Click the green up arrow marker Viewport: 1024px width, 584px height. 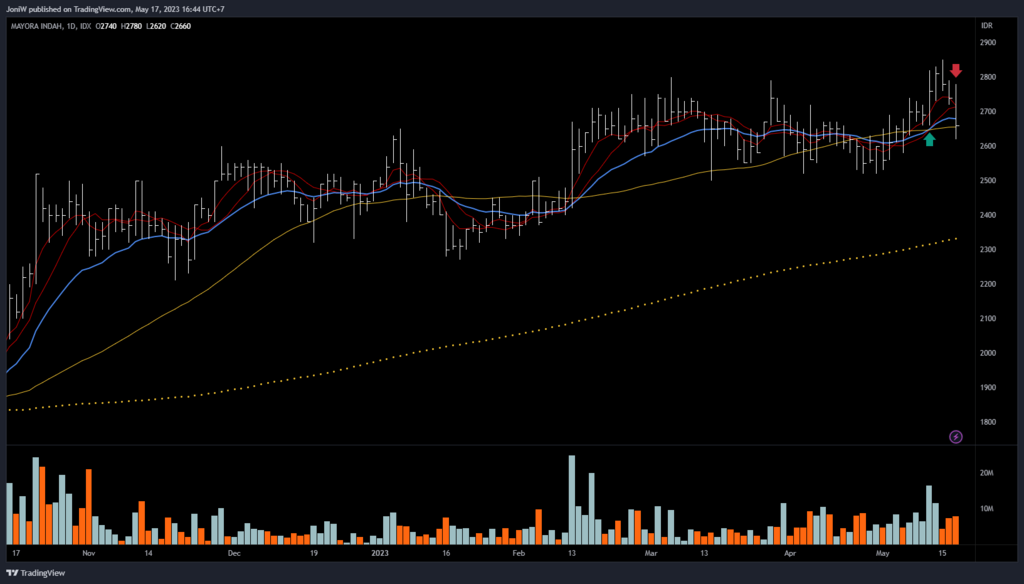point(930,140)
